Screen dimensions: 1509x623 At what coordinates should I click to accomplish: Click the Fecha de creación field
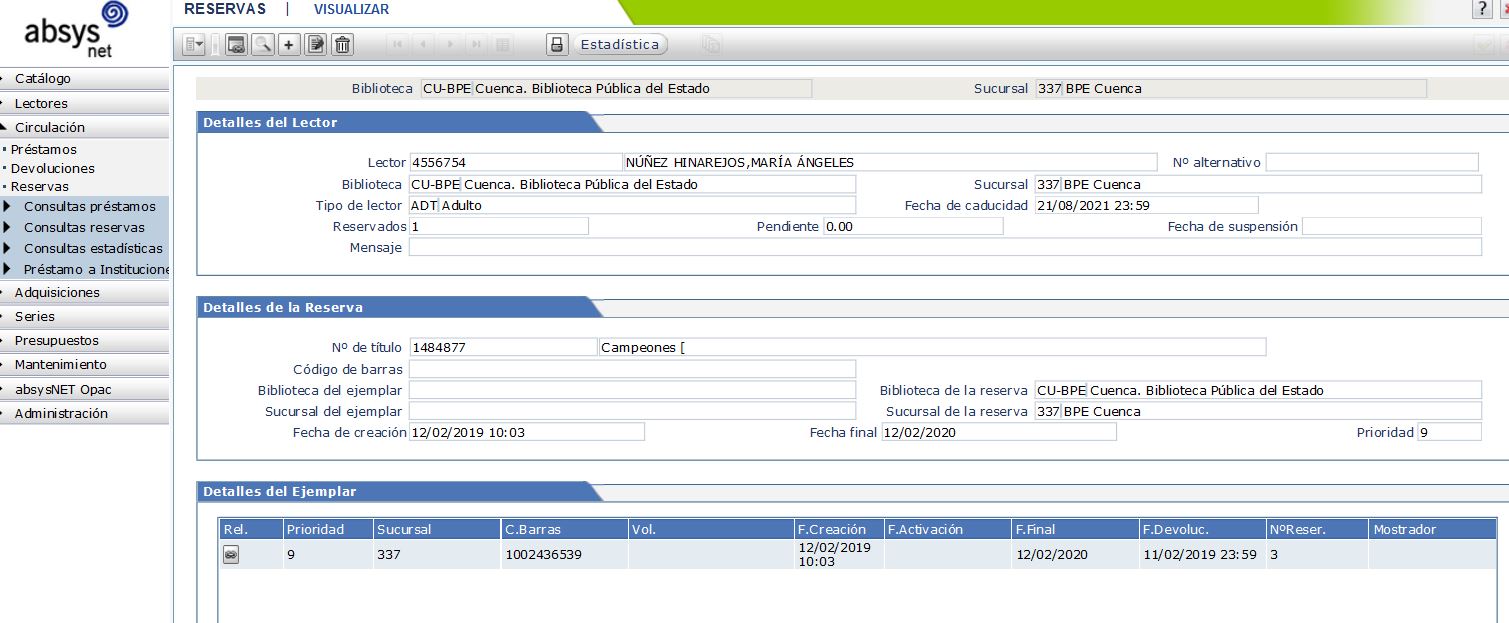(527, 432)
